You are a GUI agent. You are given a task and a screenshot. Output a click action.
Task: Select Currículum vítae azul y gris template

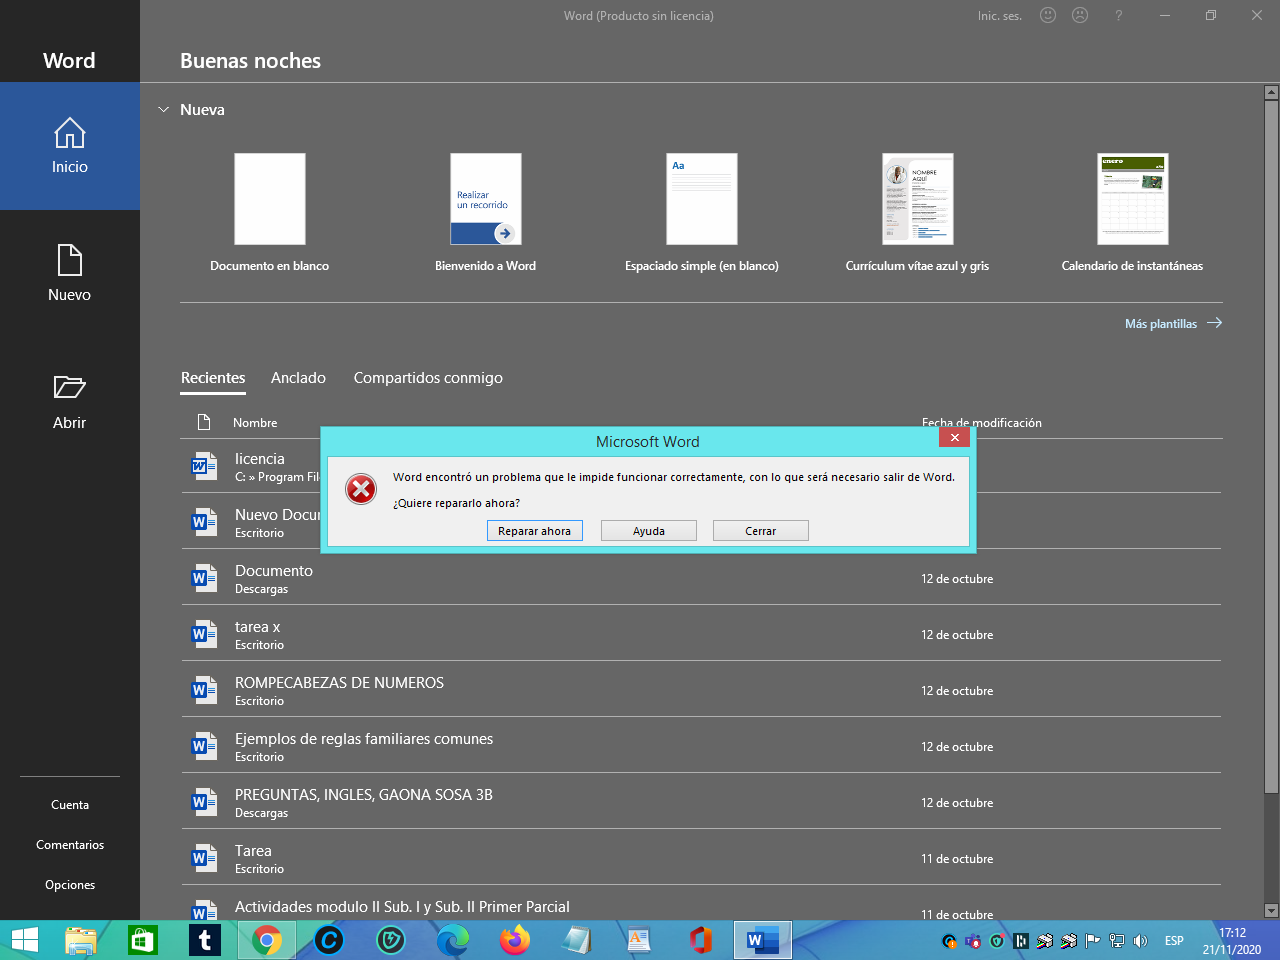pyautogui.click(x=918, y=213)
